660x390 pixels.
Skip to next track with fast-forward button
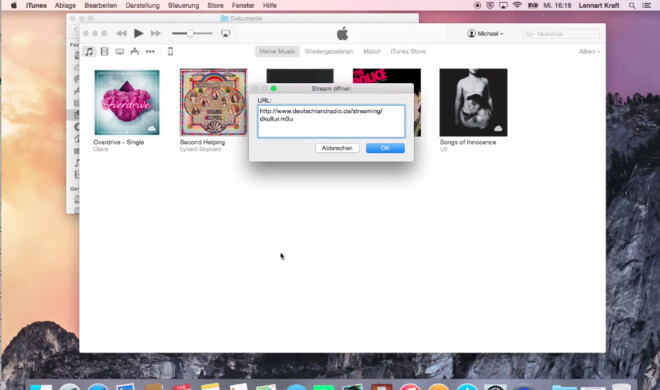click(x=156, y=33)
